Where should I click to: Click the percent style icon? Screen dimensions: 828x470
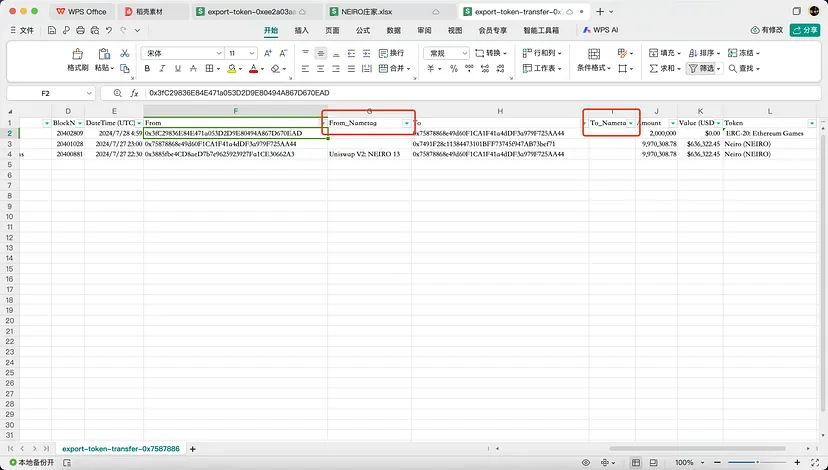[x=454, y=69]
